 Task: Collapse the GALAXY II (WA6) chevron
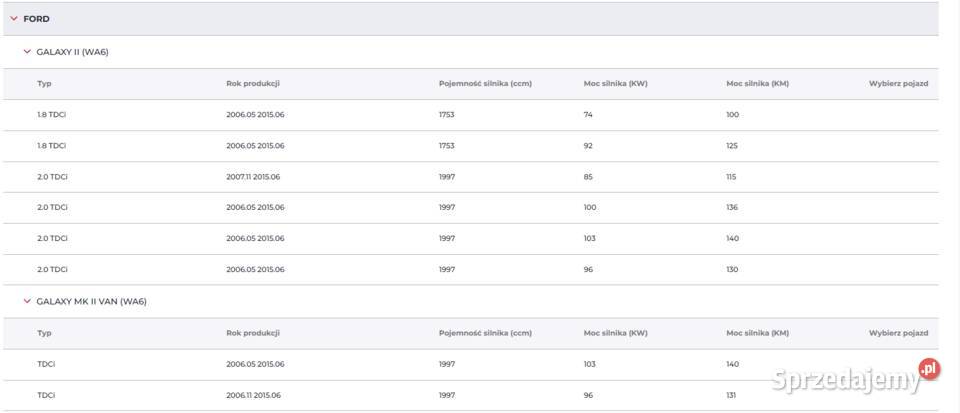click(27, 52)
